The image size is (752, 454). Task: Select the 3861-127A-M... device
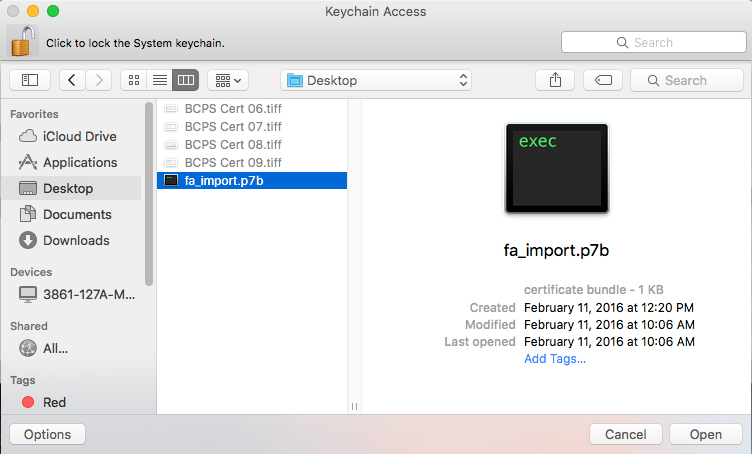click(71, 294)
